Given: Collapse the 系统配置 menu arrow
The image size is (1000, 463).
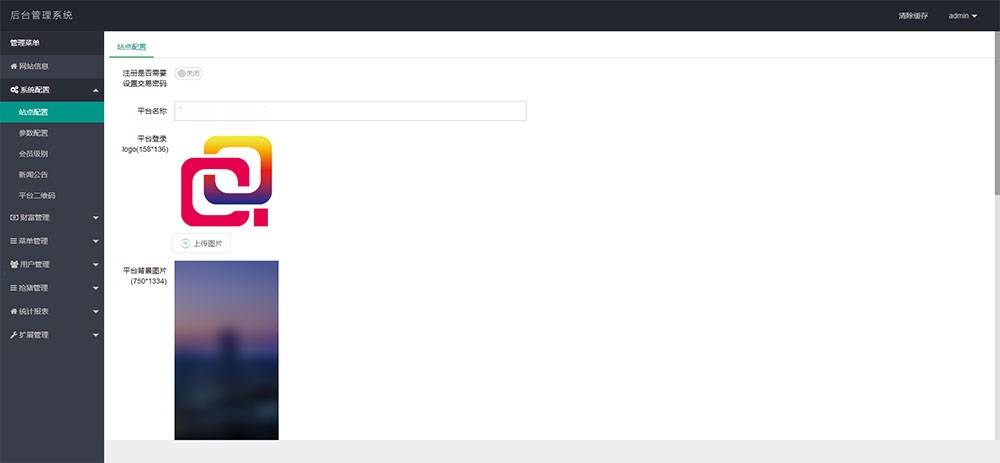Looking at the screenshot, I should click(96, 91).
